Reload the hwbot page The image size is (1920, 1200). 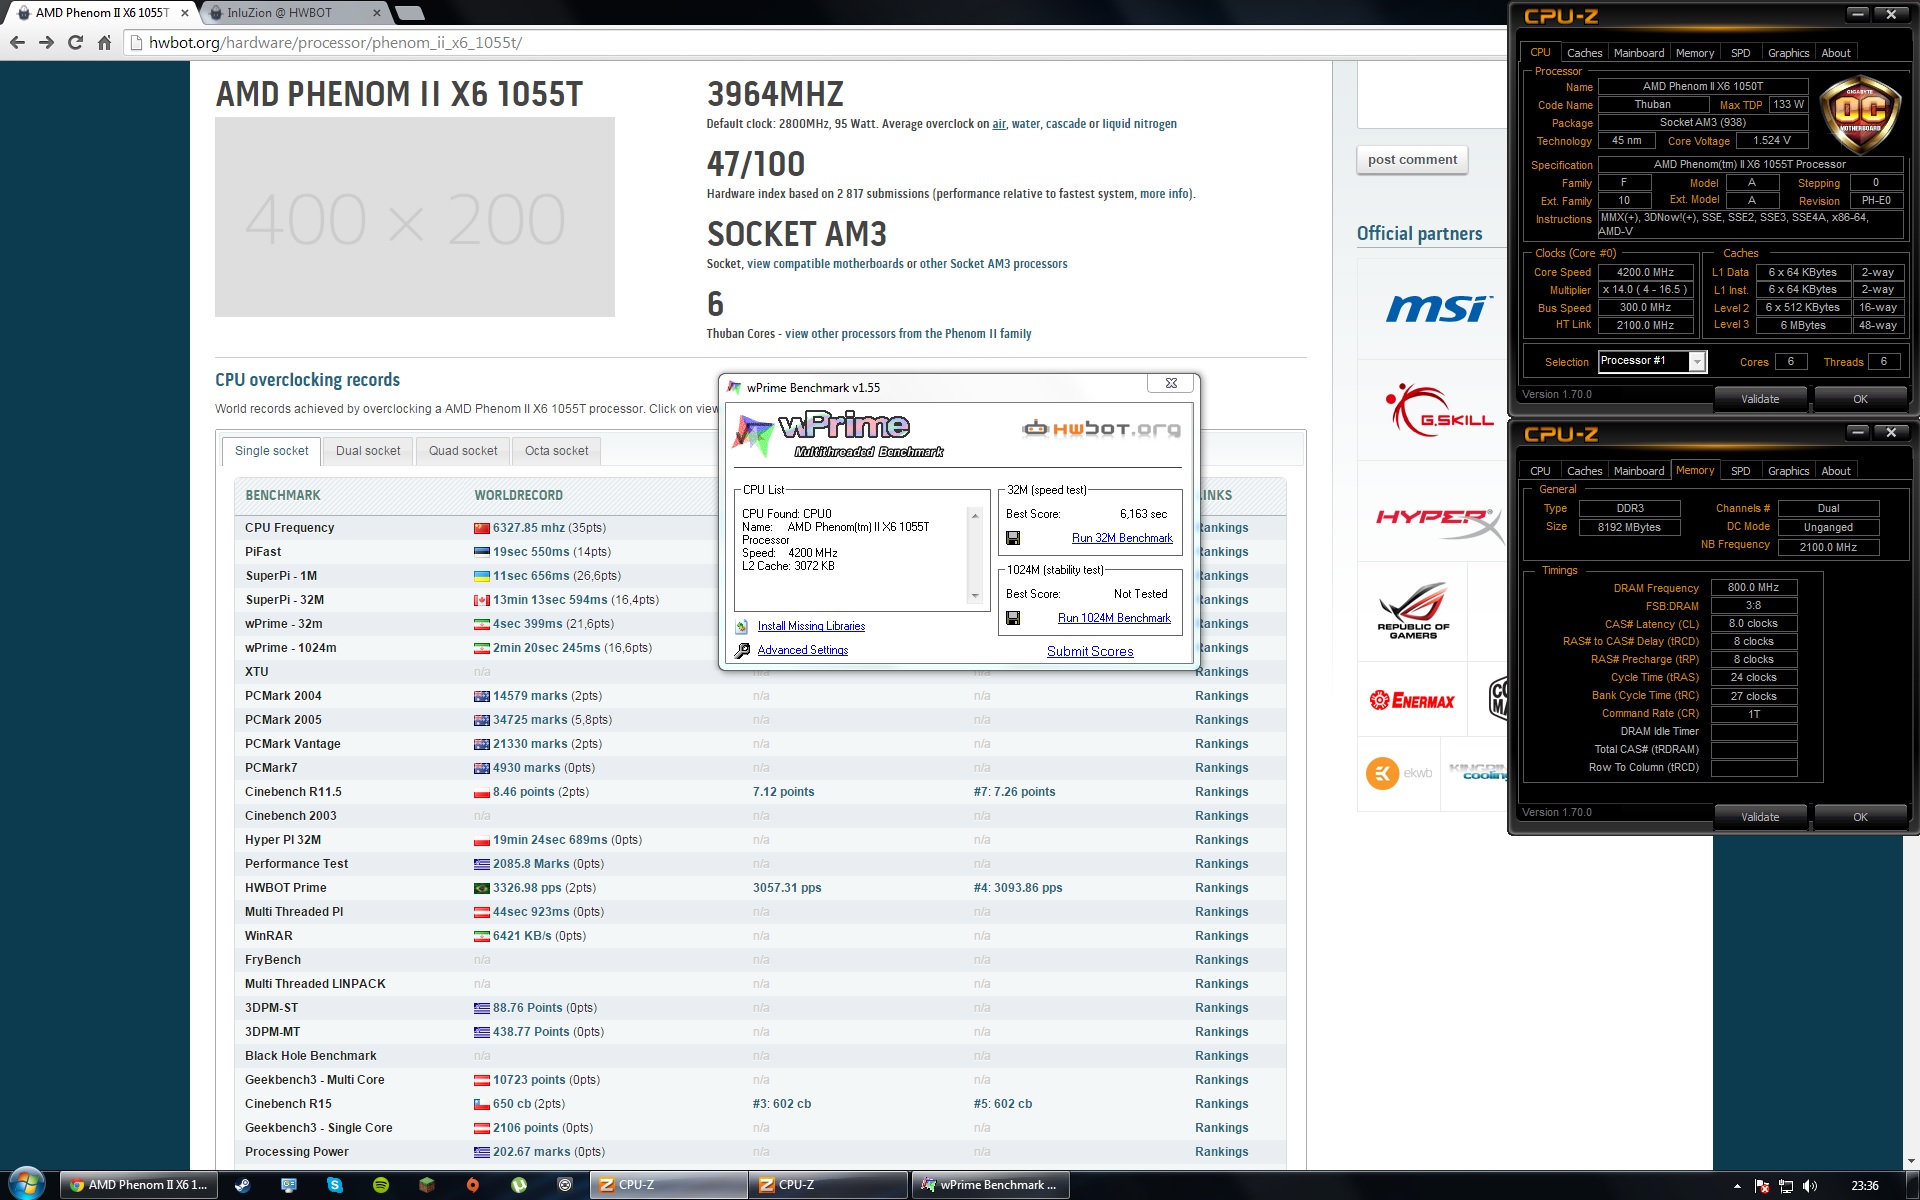(75, 43)
